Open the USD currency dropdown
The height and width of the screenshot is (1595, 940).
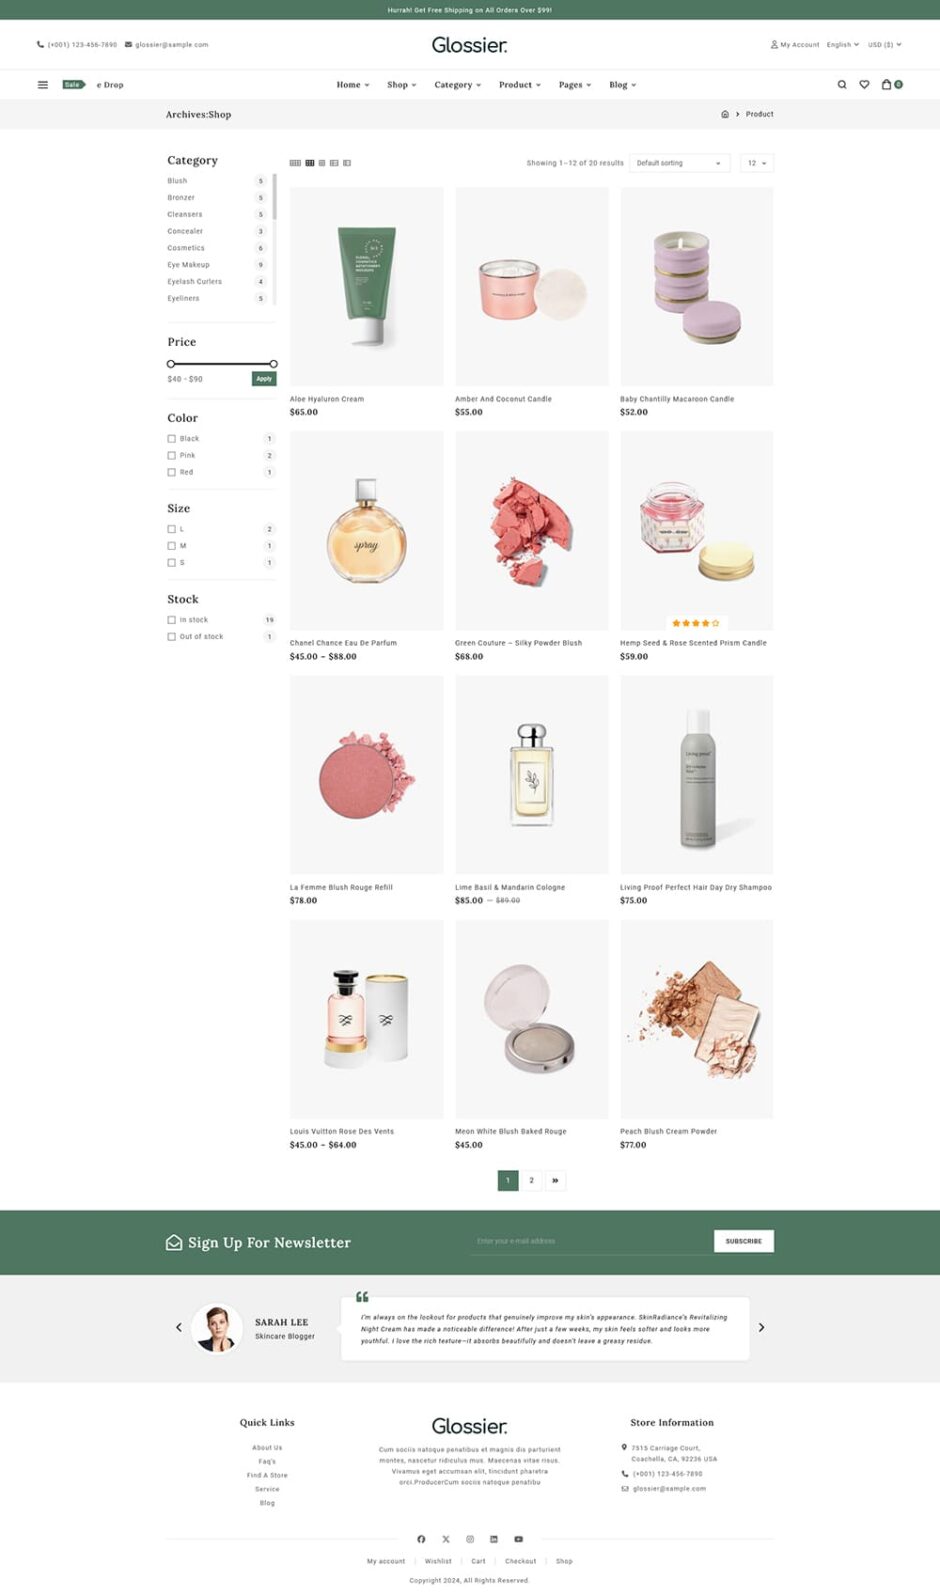(x=884, y=45)
